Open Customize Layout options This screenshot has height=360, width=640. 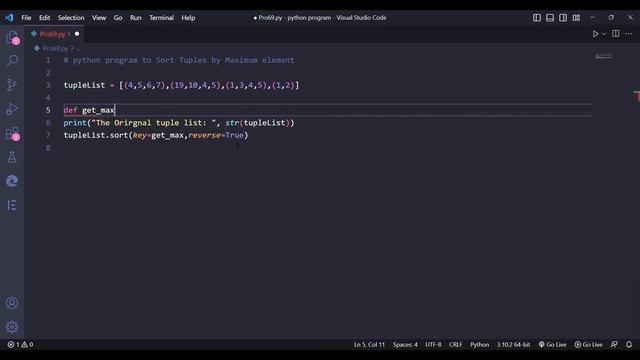[576, 18]
